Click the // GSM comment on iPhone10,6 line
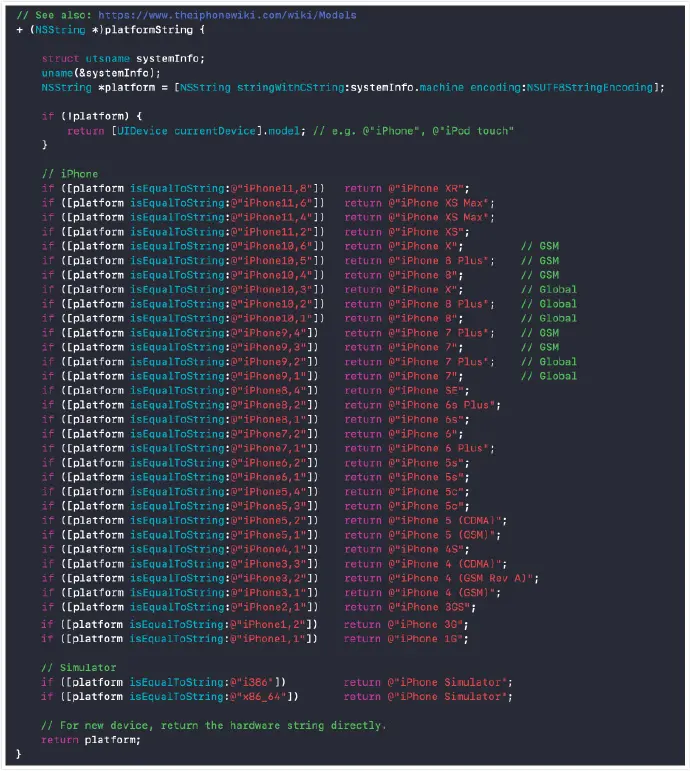Viewport: 690px width, 771px height. pos(540,246)
